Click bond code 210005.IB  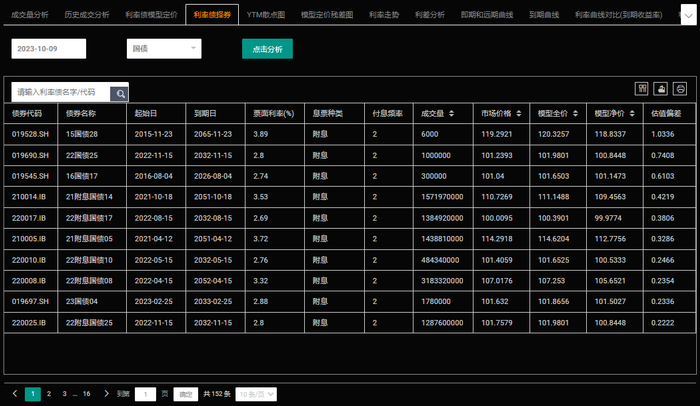(x=29, y=239)
